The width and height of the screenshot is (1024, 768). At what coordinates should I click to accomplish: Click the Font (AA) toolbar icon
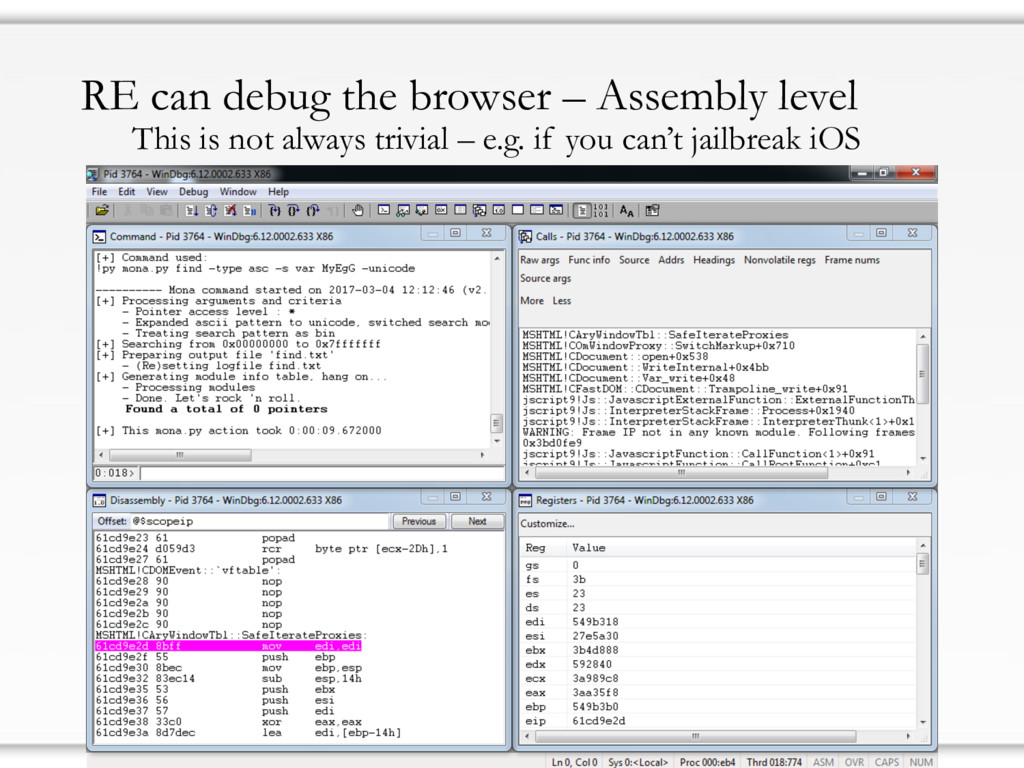click(626, 210)
